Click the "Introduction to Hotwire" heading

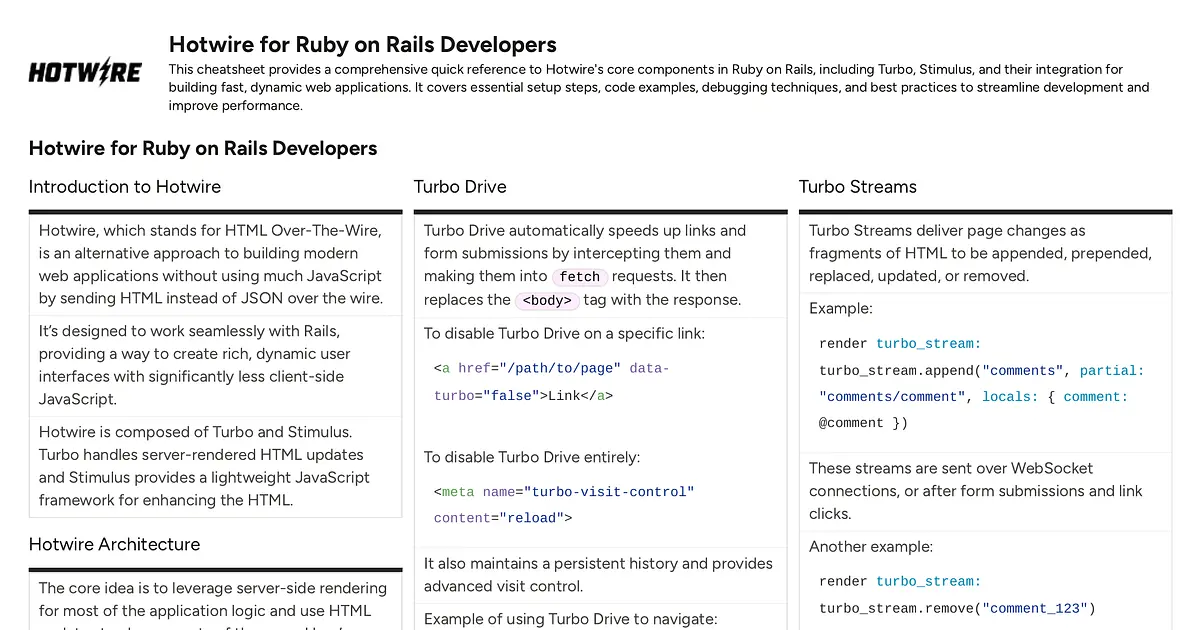pyautogui.click(x=125, y=187)
